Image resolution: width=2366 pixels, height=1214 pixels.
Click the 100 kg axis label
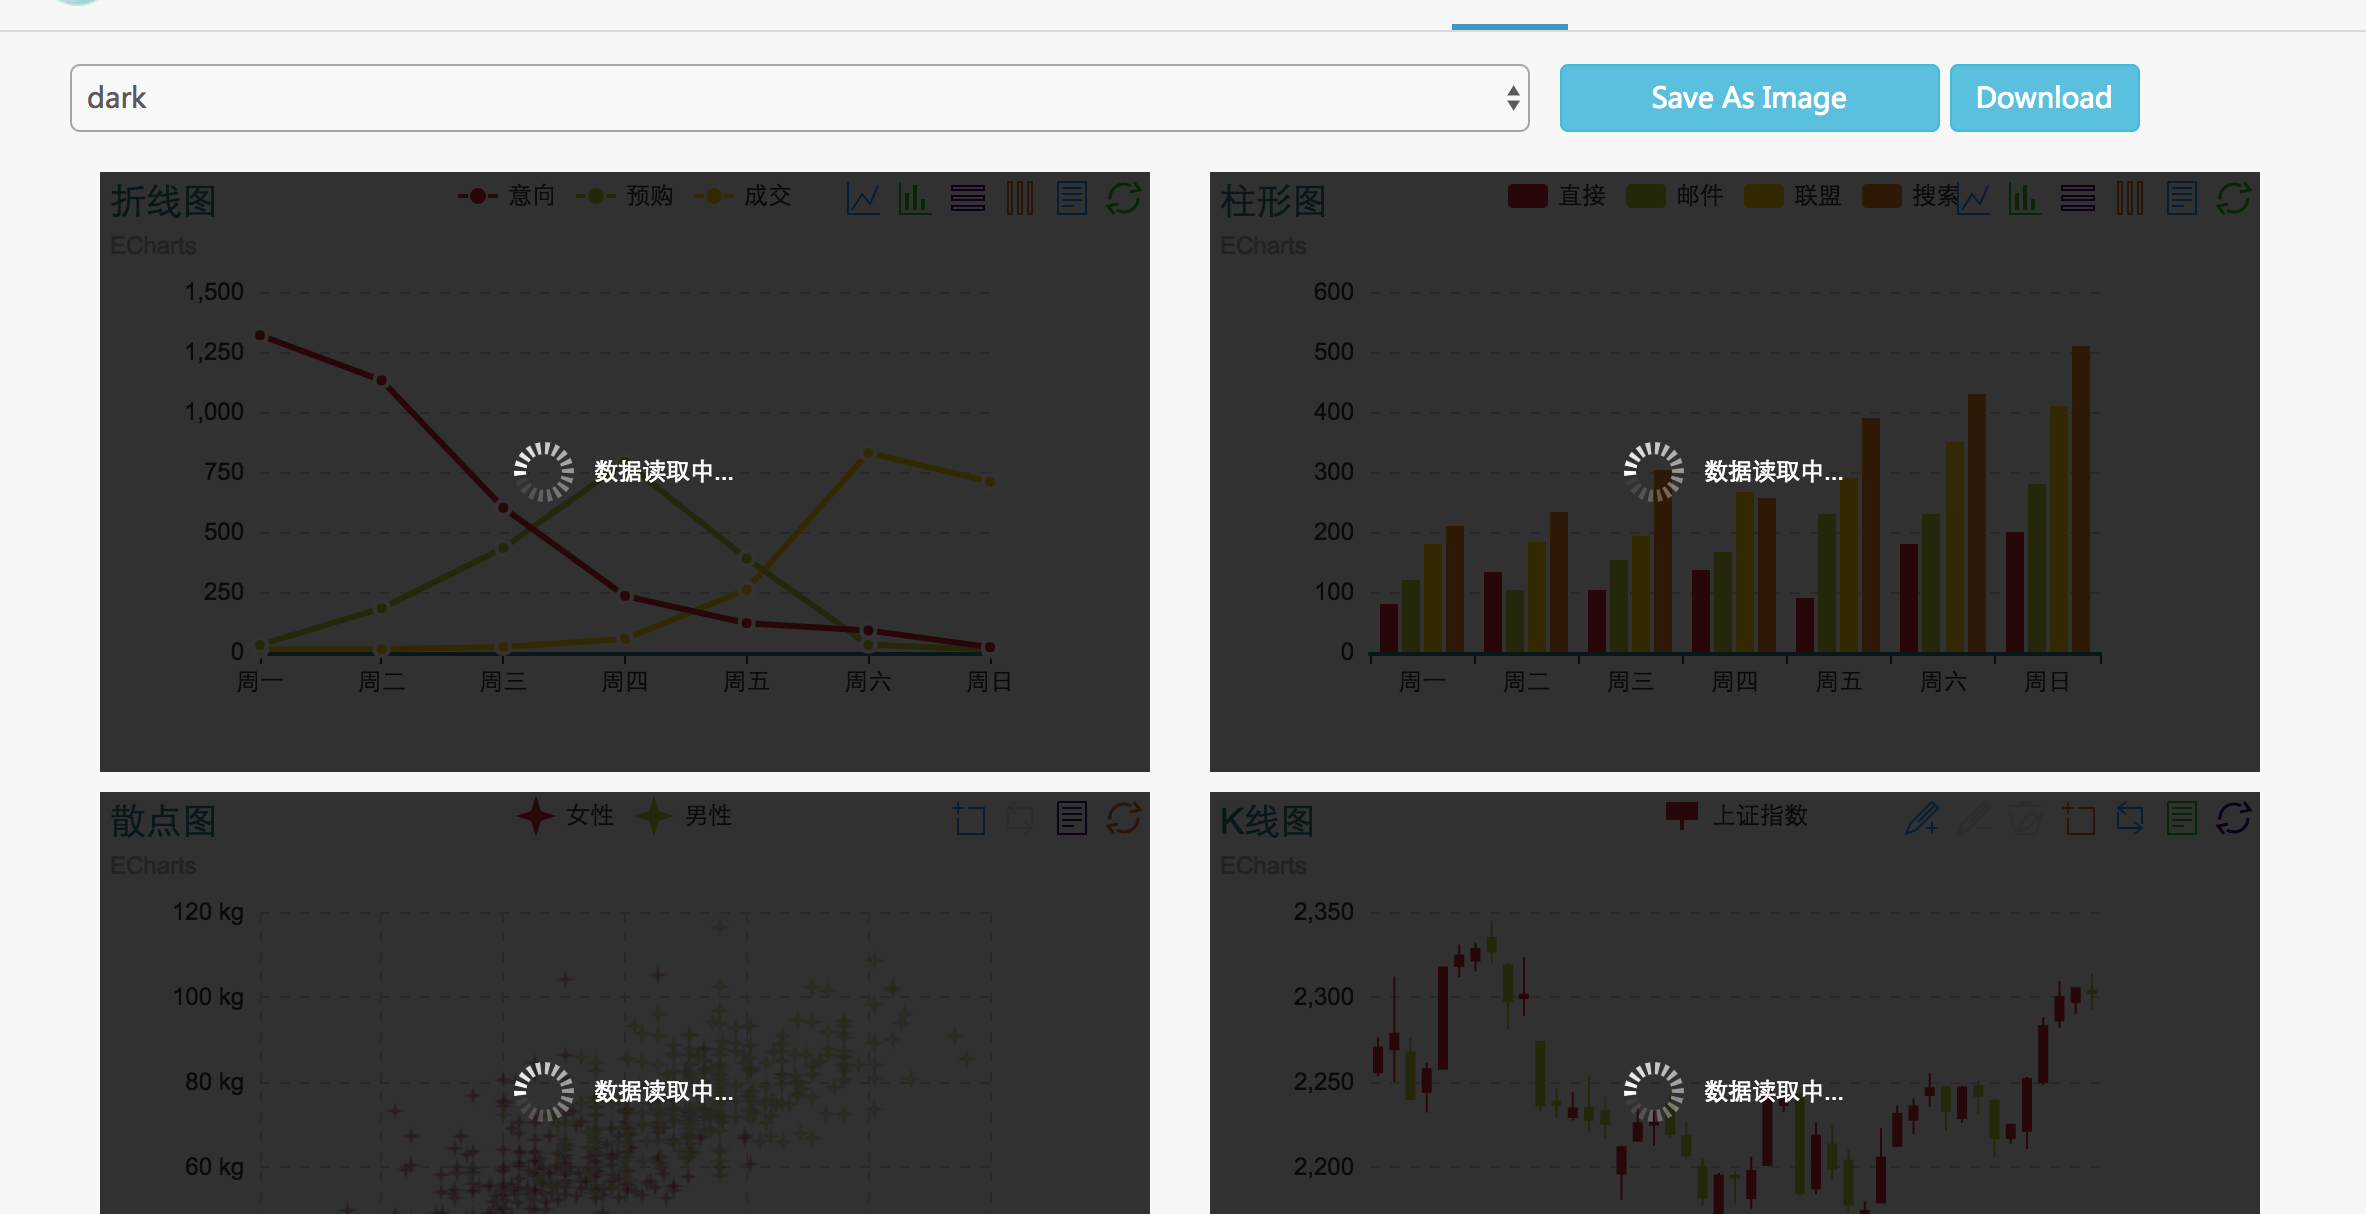(208, 997)
